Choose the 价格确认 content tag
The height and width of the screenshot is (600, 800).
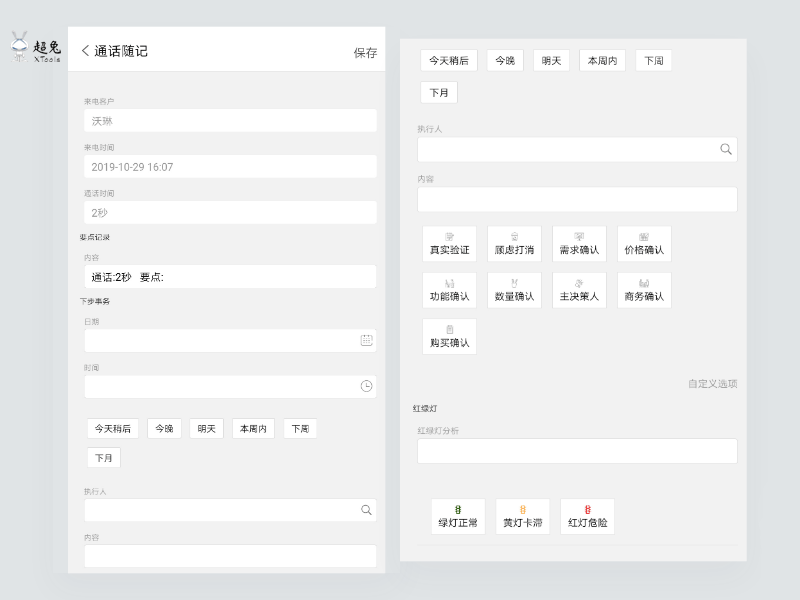coord(643,244)
